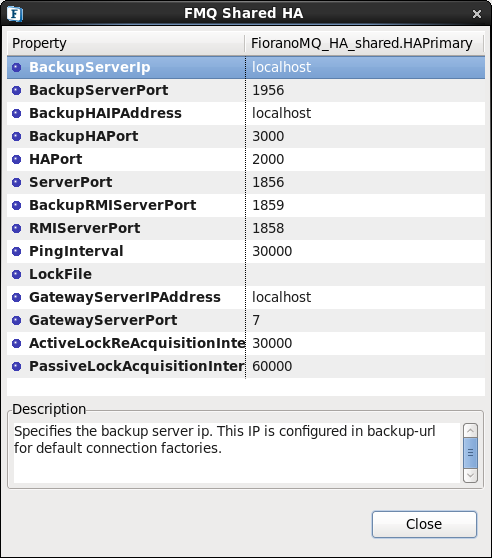Image resolution: width=492 pixels, height=558 pixels.
Task: Click the bullet icon beside BackupServerPort
Action: click(16, 90)
